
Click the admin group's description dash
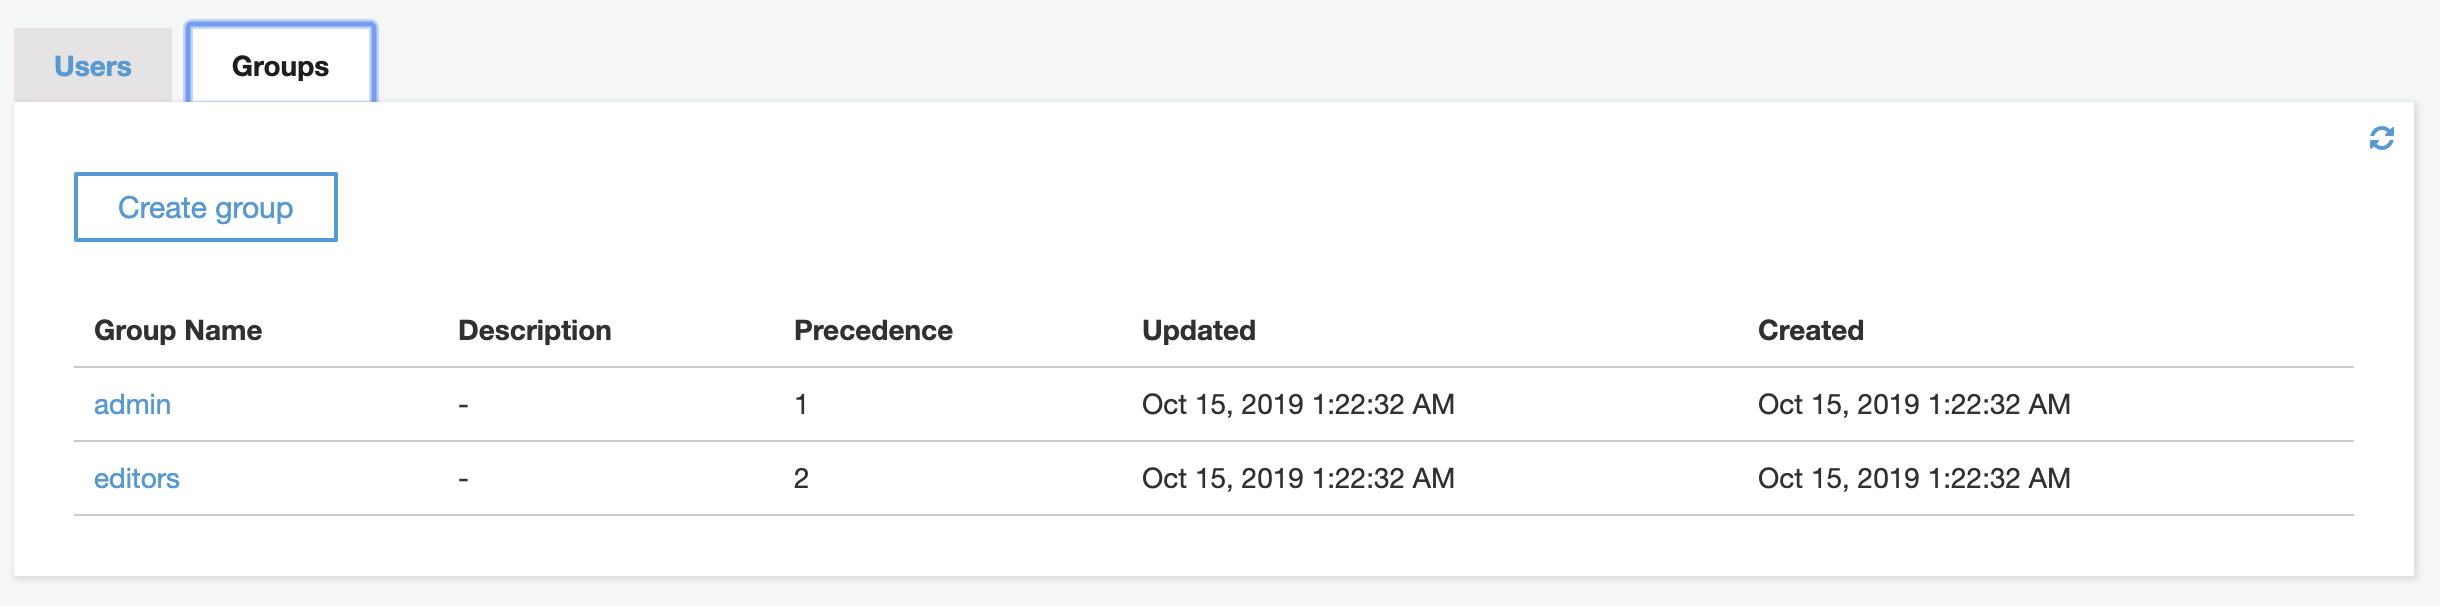[463, 405]
